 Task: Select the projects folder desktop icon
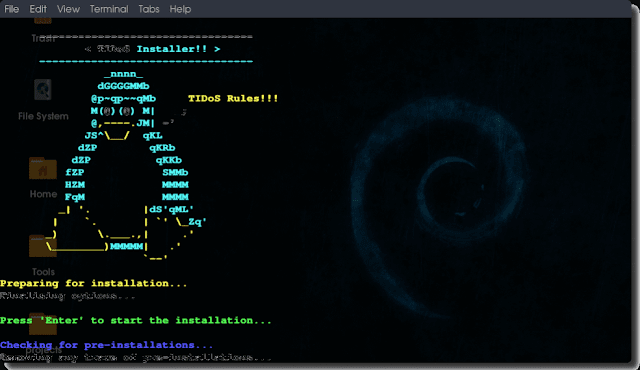(43, 324)
